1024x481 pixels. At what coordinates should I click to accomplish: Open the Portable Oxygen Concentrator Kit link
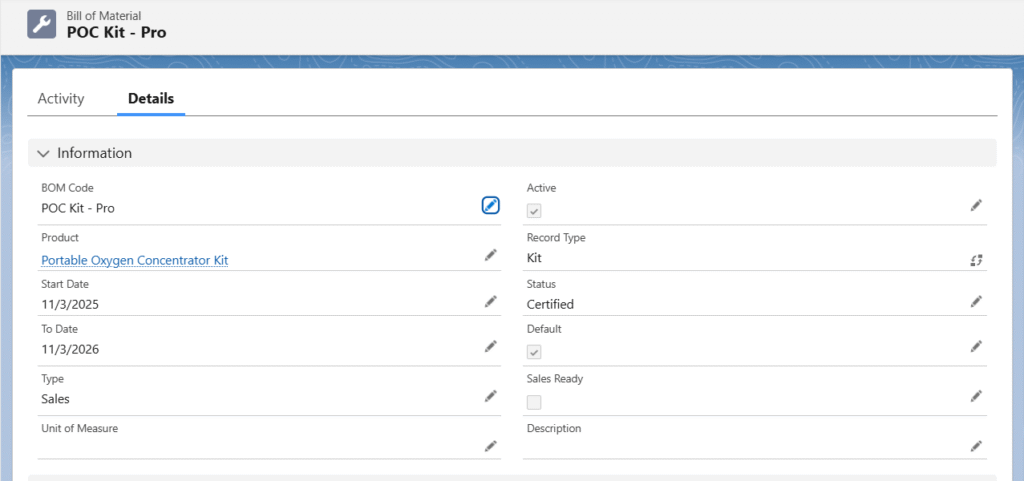(134, 260)
